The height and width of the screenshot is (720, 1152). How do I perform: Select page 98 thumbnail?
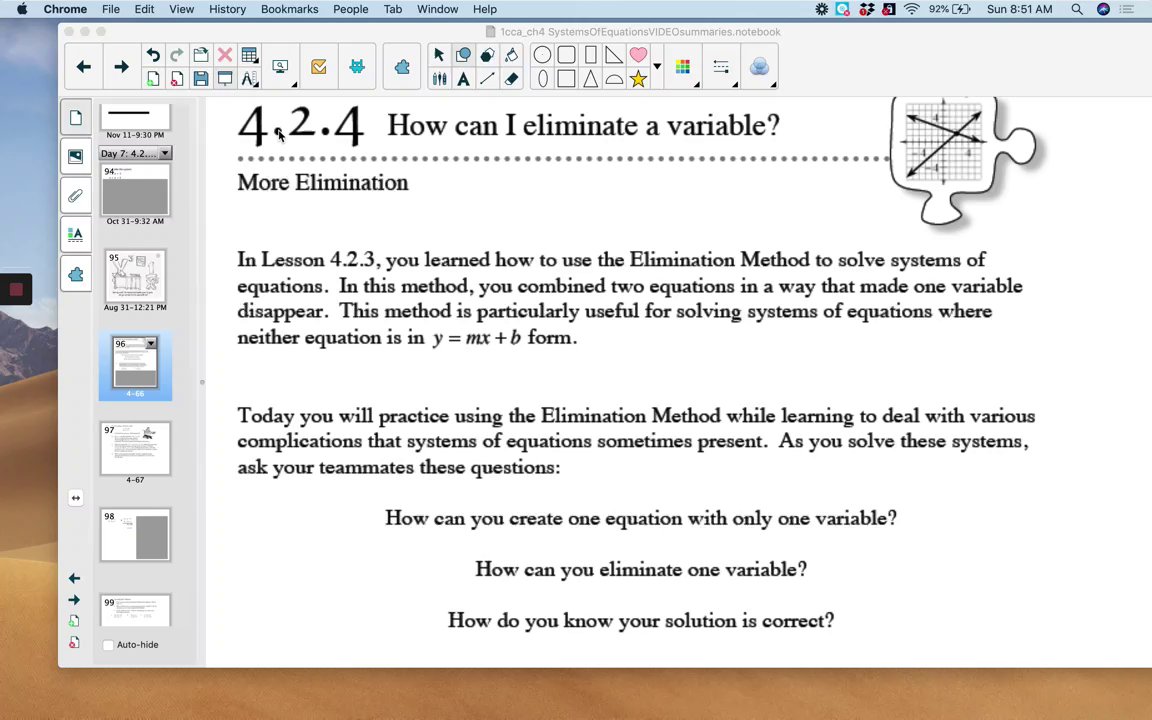coord(135,534)
